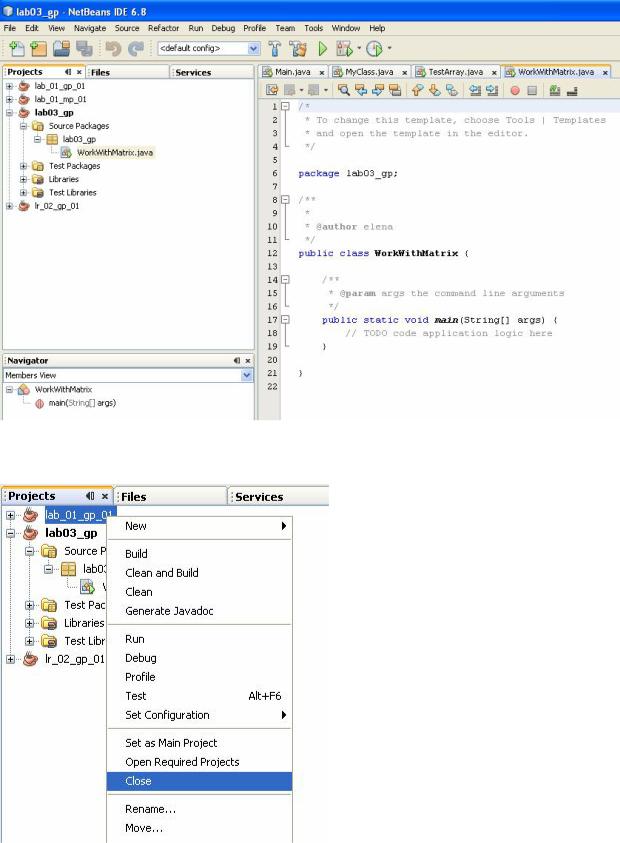Viewport: 620px width, 843px height.
Task: Click the Build Main Project hammer icon
Action: [x=275, y=49]
